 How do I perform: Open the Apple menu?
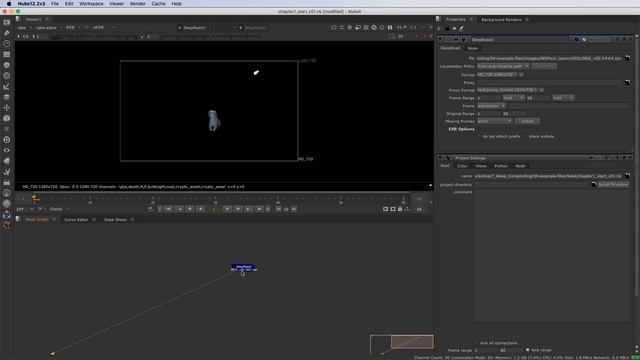tap(9, 4)
